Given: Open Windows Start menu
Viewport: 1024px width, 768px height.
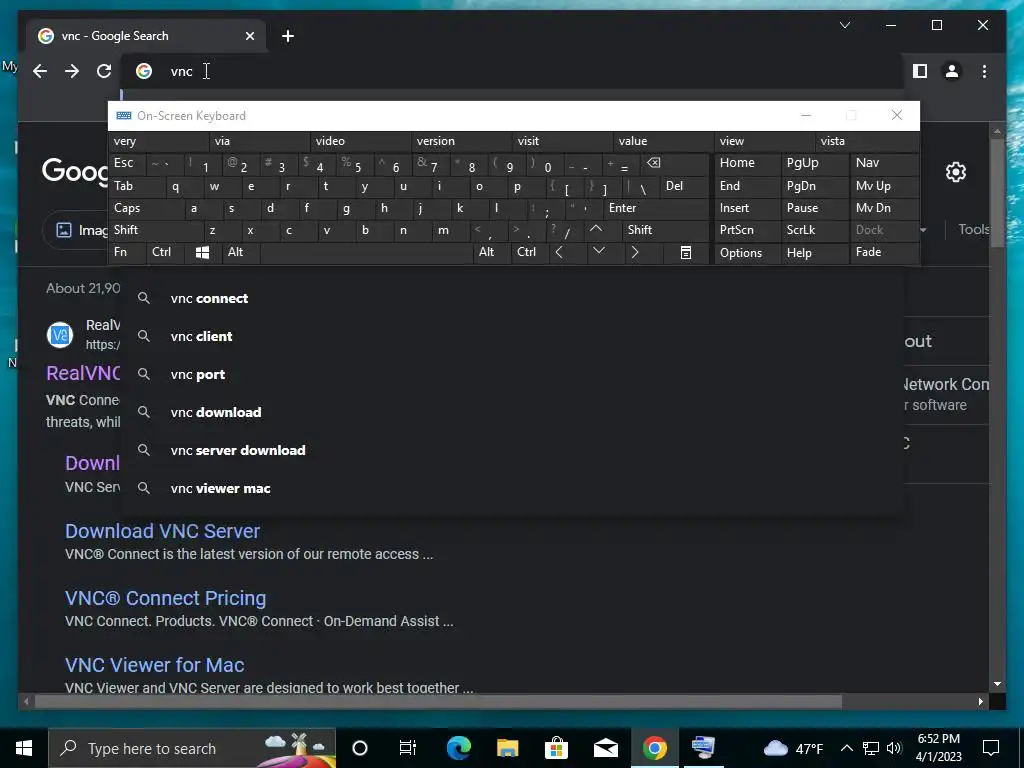Looking at the screenshot, I should pos(24,748).
